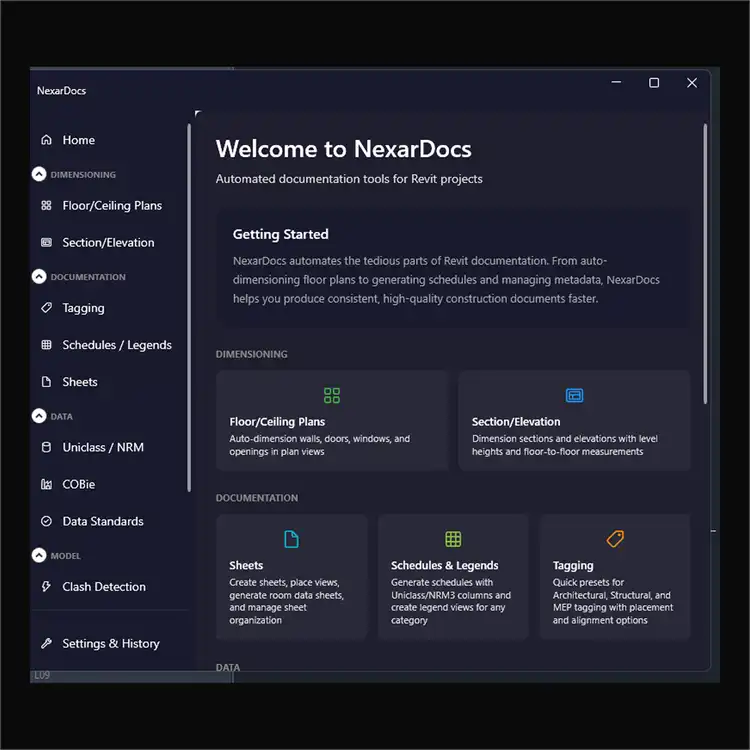Click DIMENSIONING heading in main content

(251, 354)
